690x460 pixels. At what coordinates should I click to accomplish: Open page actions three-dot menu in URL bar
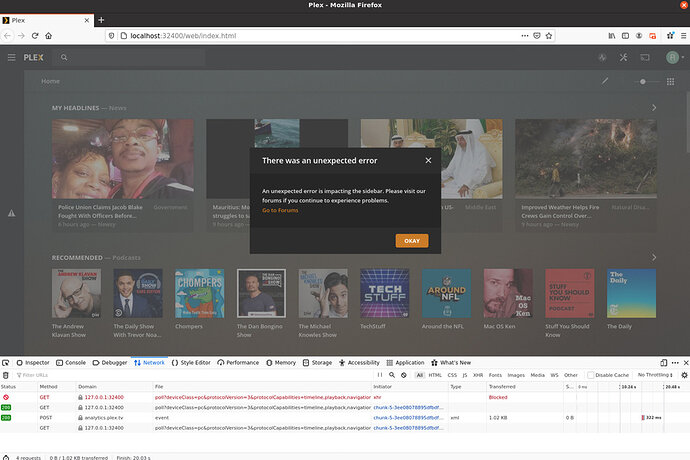525,36
